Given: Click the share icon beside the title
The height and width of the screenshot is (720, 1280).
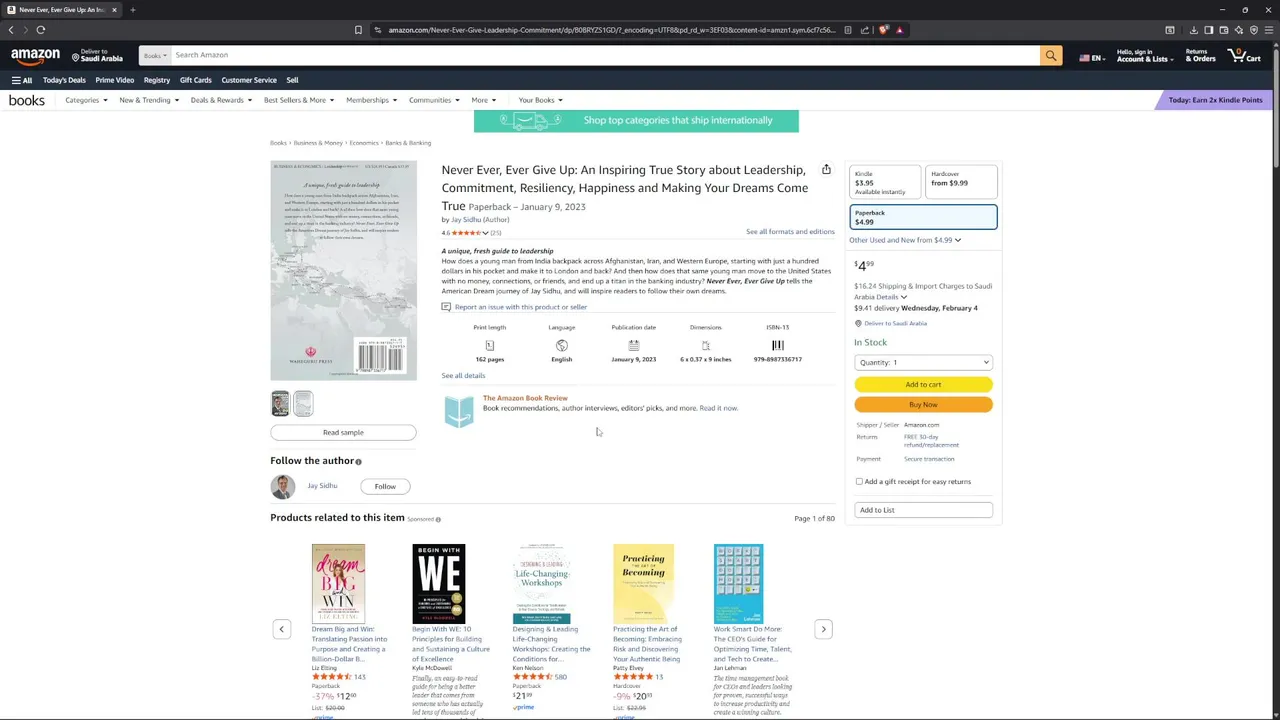Looking at the screenshot, I should (826, 170).
